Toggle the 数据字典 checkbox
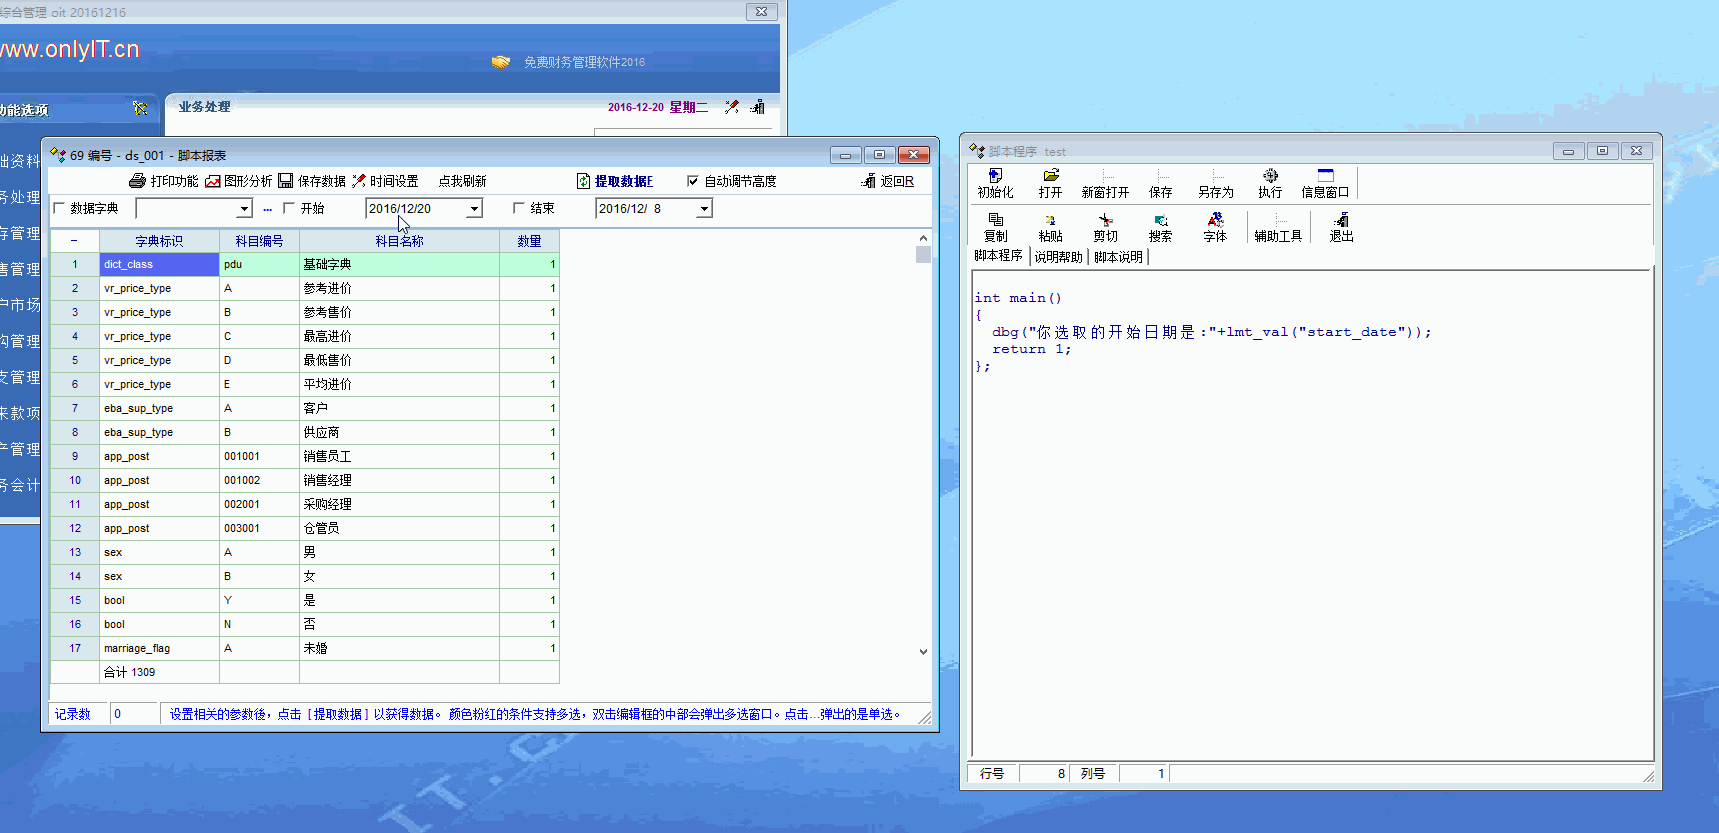The width and height of the screenshot is (1719, 833). pyautogui.click(x=59, y=208)
